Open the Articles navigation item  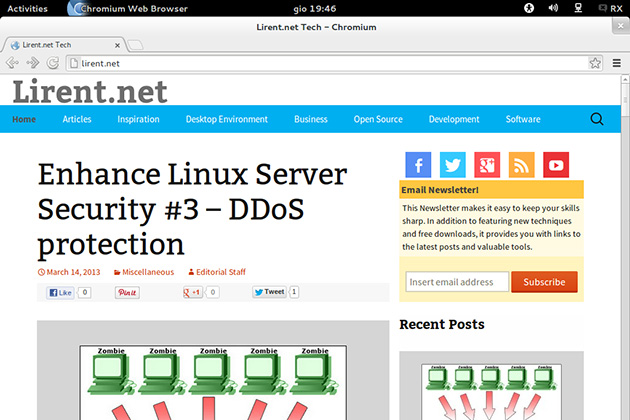tap(77, 119)
